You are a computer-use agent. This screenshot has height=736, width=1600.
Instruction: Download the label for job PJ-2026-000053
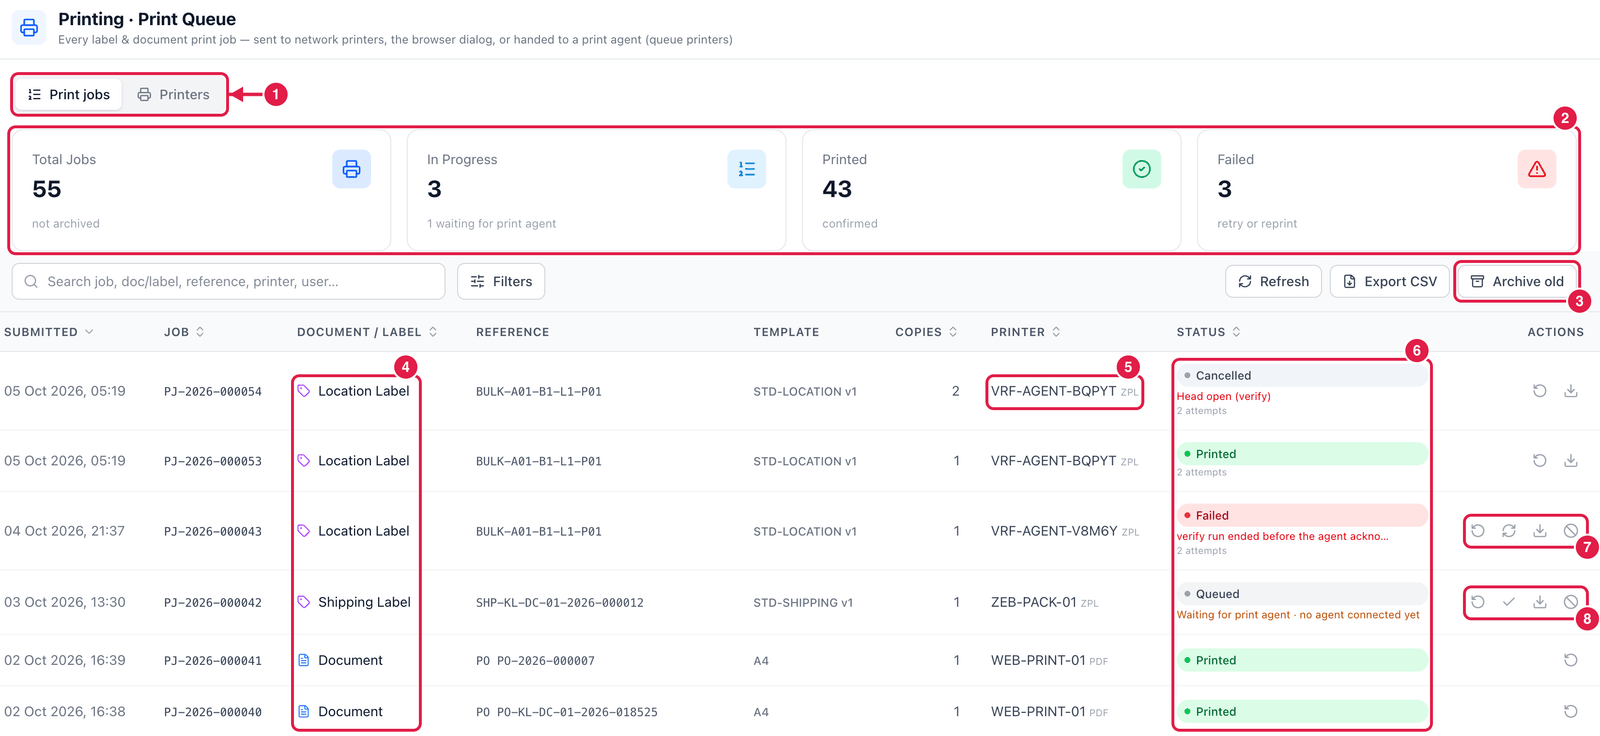coord(1571,461)
